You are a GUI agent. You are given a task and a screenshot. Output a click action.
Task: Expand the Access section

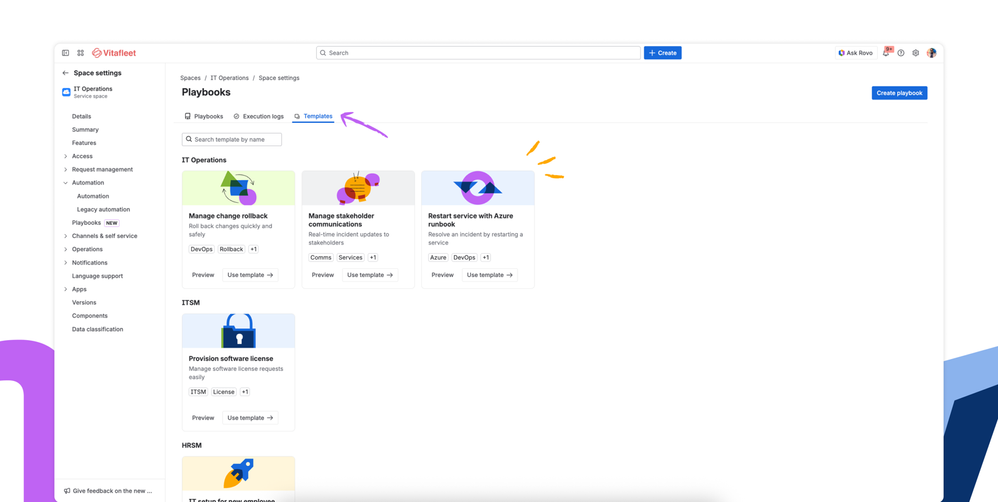click(x=66, y=157)
